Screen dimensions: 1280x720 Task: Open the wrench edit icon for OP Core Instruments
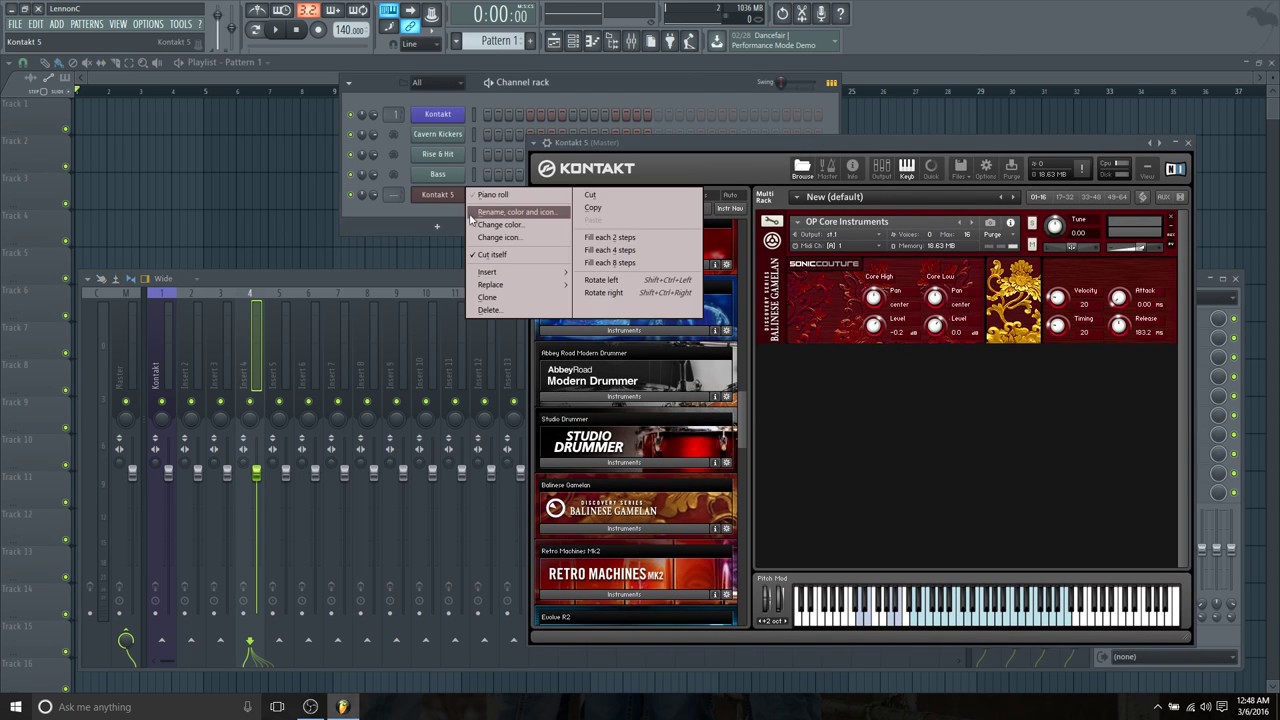772,222
